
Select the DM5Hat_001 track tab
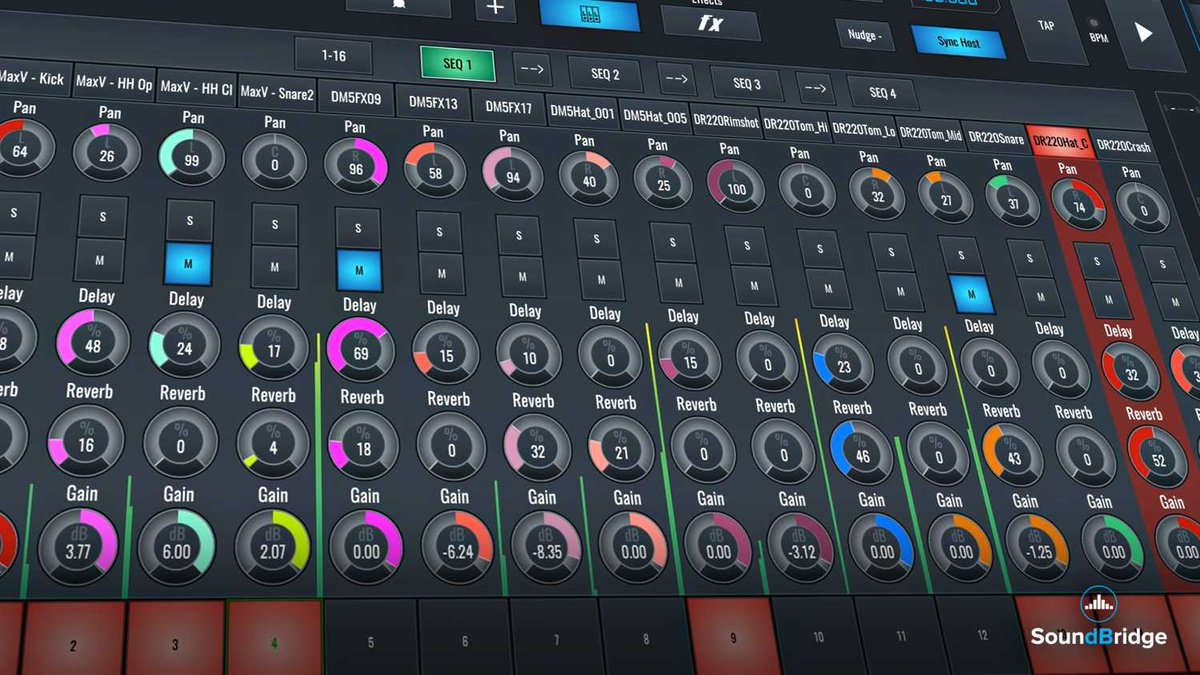(582, 113)
